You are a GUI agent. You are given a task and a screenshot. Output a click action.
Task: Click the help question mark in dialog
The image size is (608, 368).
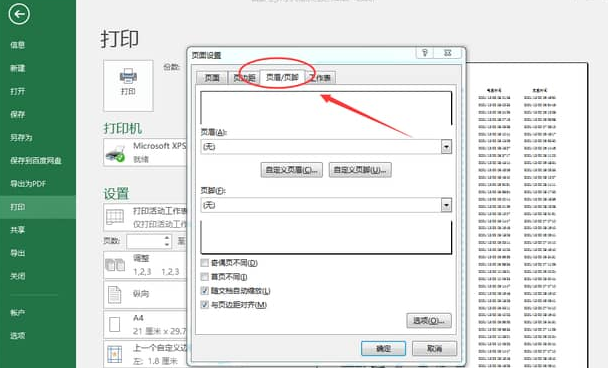425,53
